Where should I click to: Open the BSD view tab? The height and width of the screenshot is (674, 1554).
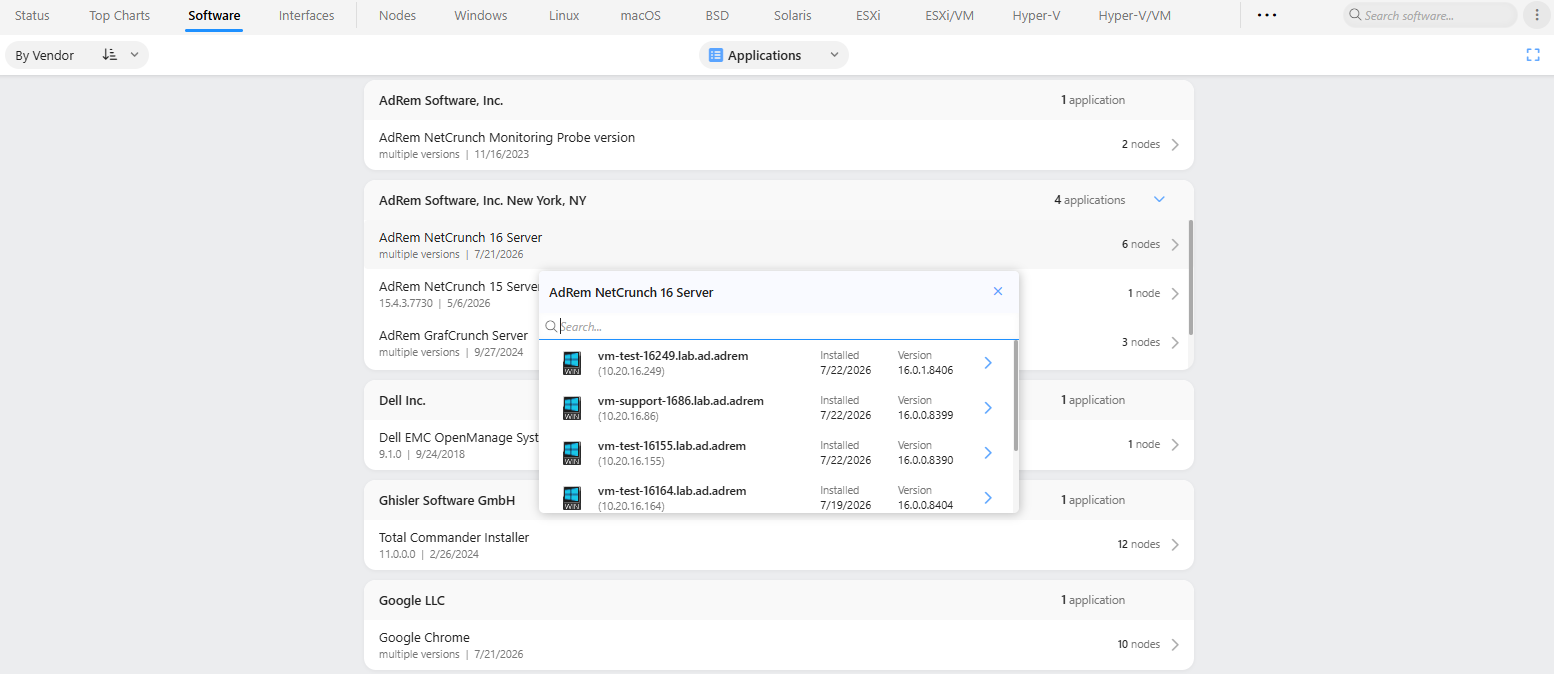pyautogui.click(x=717, y=15)
